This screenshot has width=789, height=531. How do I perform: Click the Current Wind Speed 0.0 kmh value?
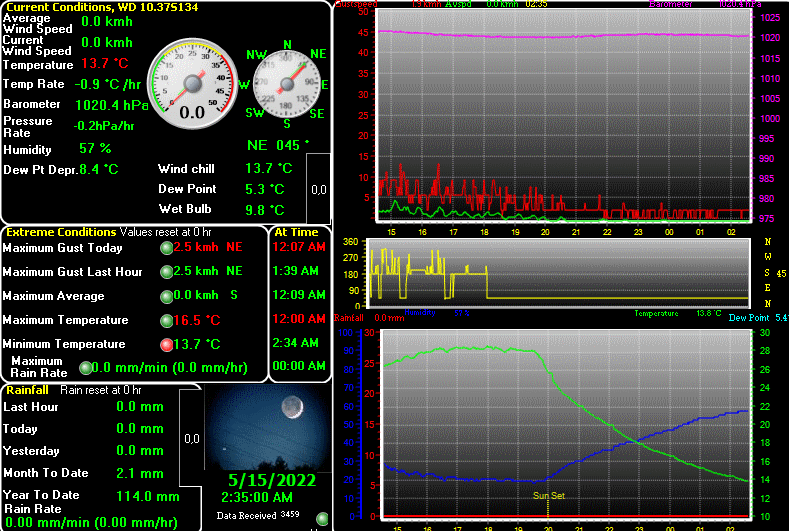[x=107, y=43]
